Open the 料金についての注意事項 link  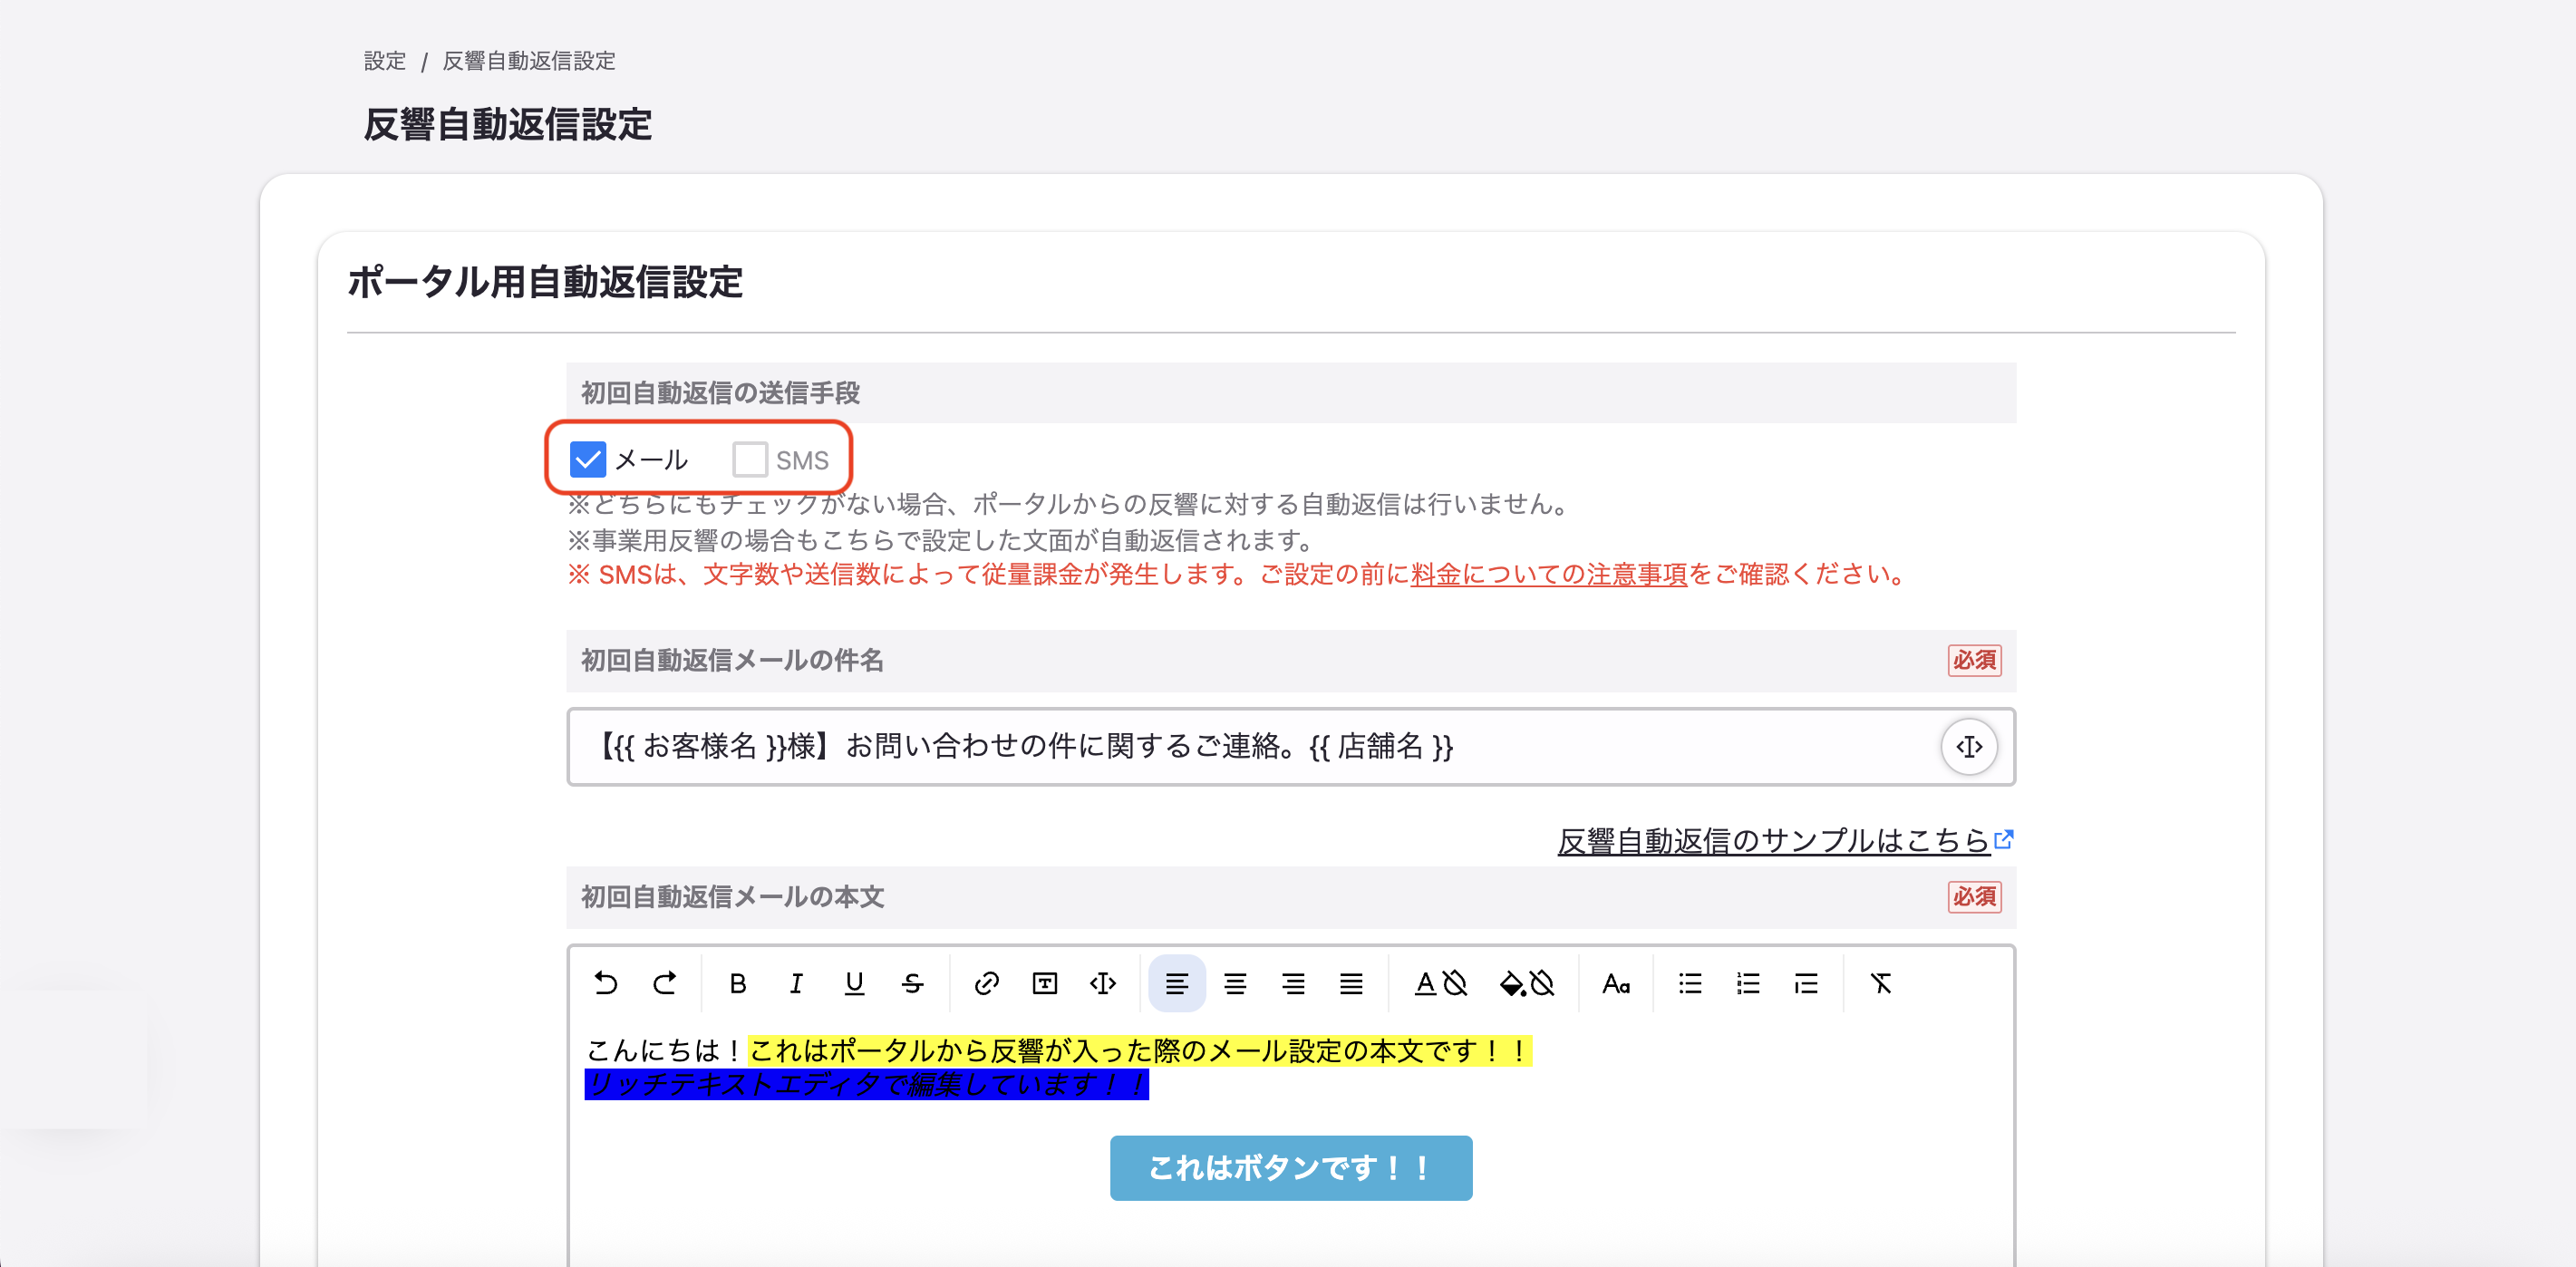pos(1548,574)
